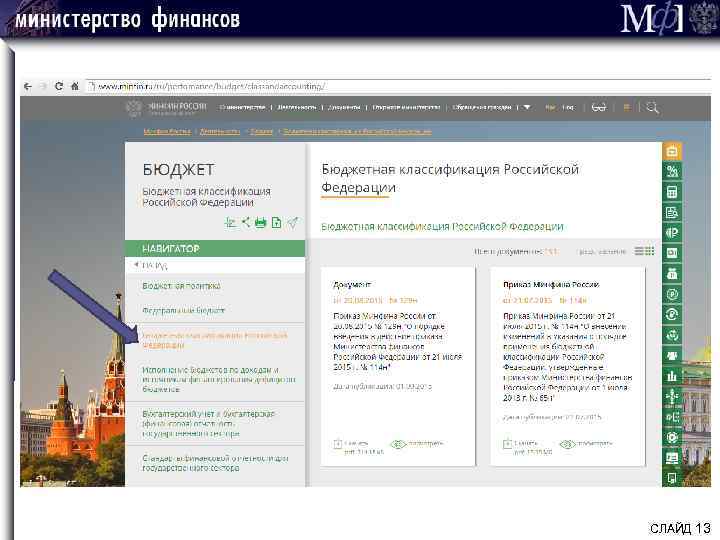Viewport: 720px width, 540px height.
Task: Reload the page with the browser refresh icon
Action: [59, 86]
